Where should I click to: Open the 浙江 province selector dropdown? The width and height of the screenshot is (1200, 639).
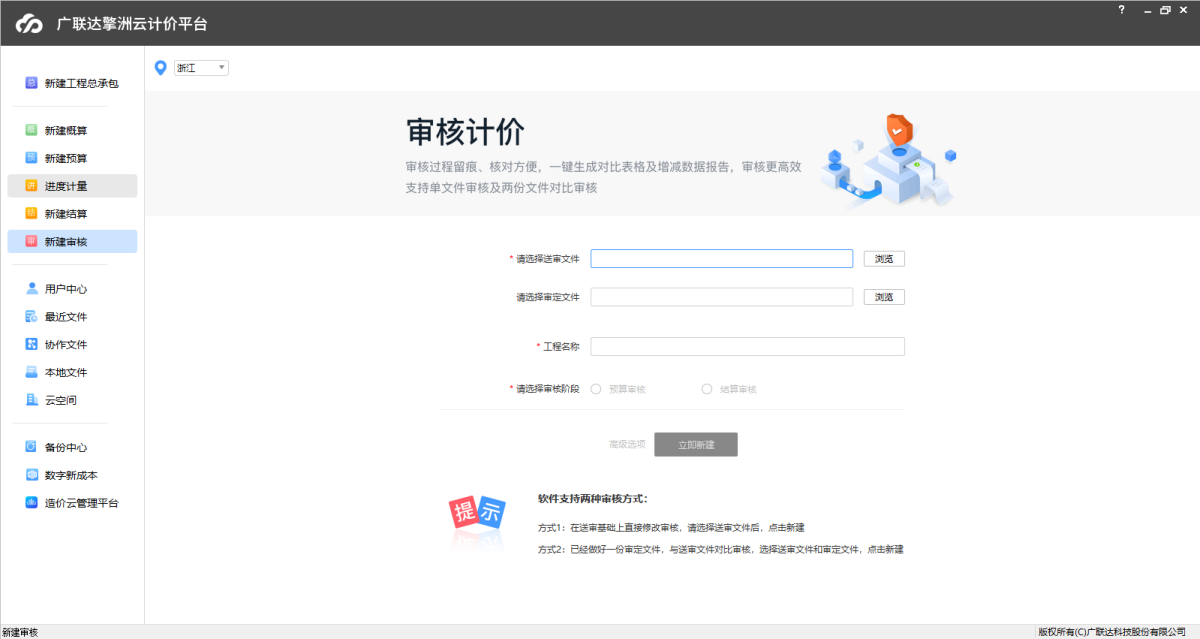click(x=200, y=67)
